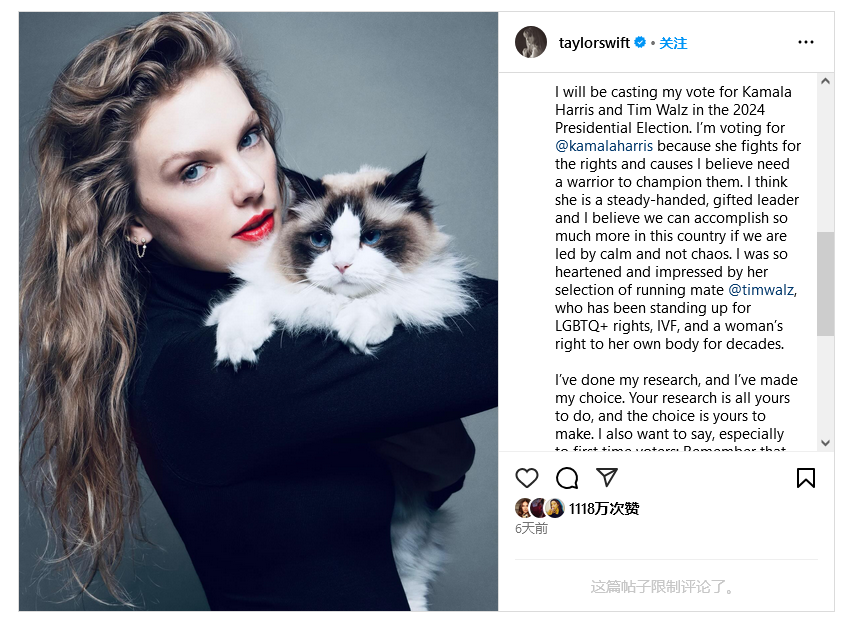Save the post using the bookmark icon
The image size is (842, 617).
click(x=805, y=477)
